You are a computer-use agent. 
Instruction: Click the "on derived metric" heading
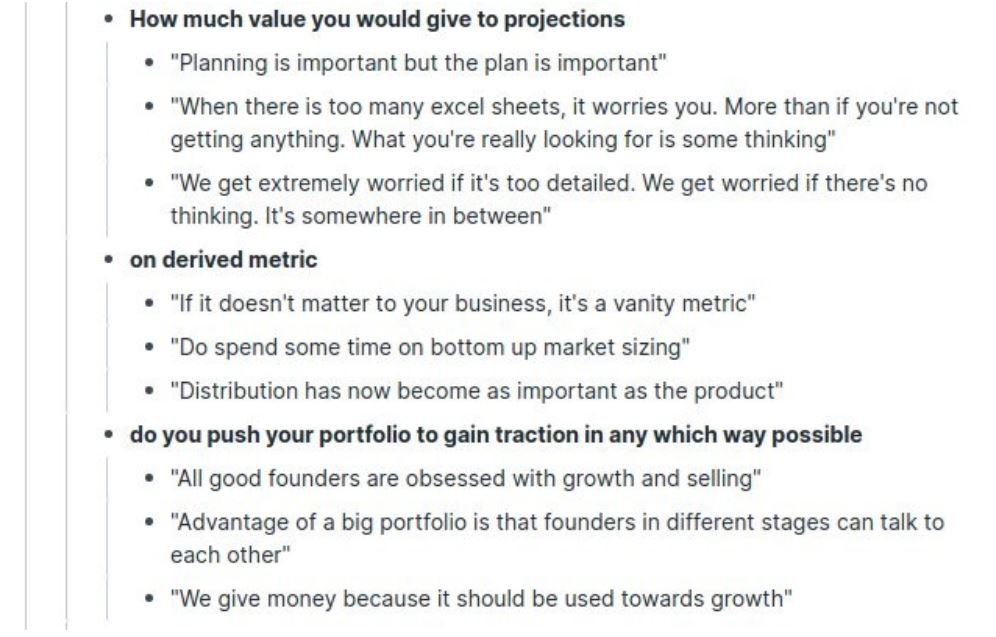(223, 260)
